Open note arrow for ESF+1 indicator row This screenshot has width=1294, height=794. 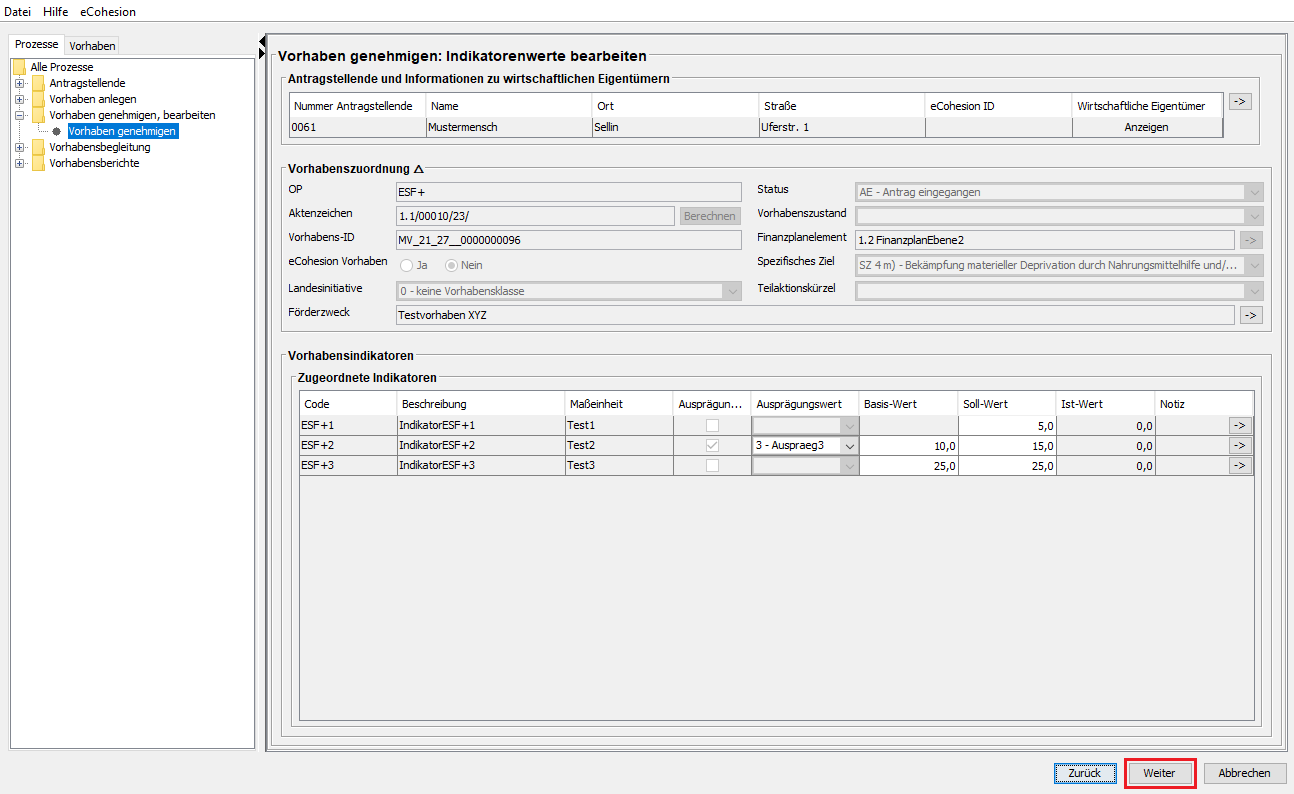1240,426
